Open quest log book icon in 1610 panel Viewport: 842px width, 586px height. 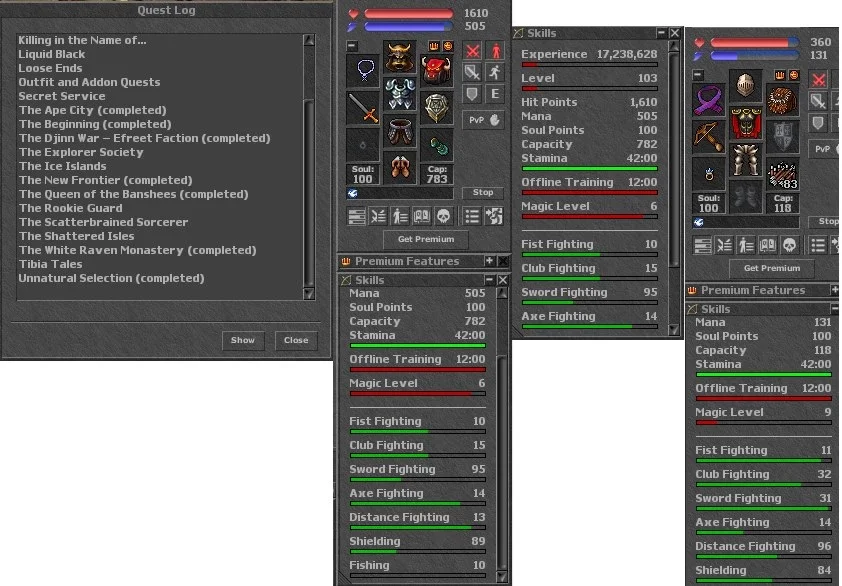(x=422, y=216)
